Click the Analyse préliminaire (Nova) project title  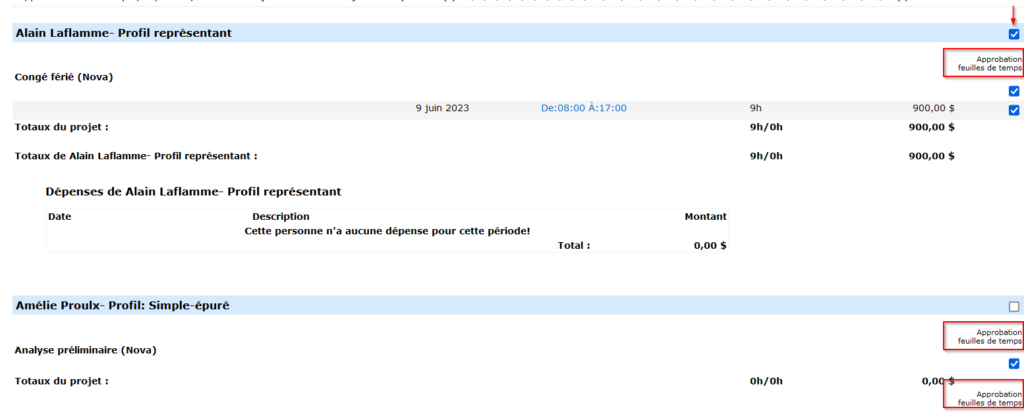click(86, 350)
